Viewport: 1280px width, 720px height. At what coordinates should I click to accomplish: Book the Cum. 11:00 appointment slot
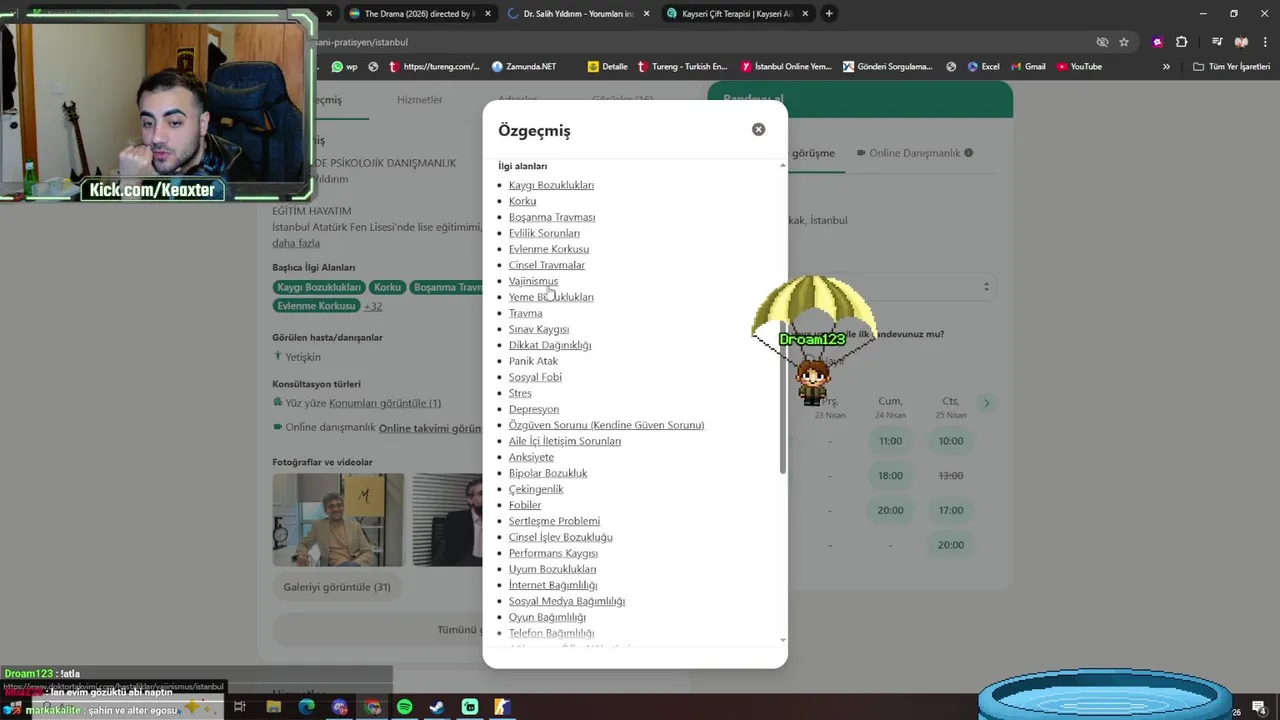890,441
